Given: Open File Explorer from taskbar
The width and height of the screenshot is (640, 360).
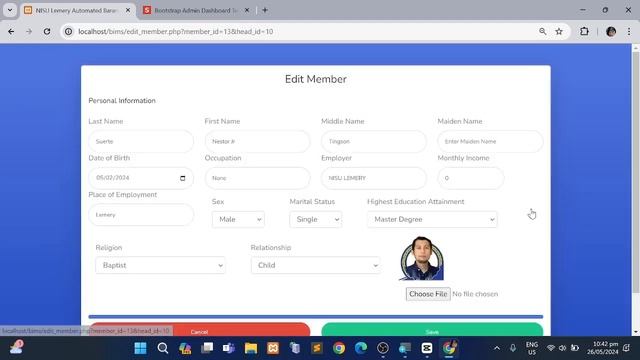Looking at the screenshot, I should pos(251,348).
